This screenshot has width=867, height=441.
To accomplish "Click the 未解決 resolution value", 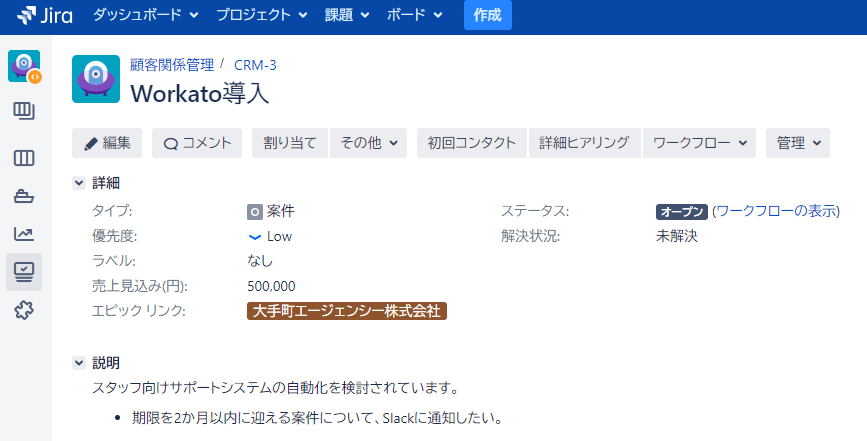I will [677, 237].
